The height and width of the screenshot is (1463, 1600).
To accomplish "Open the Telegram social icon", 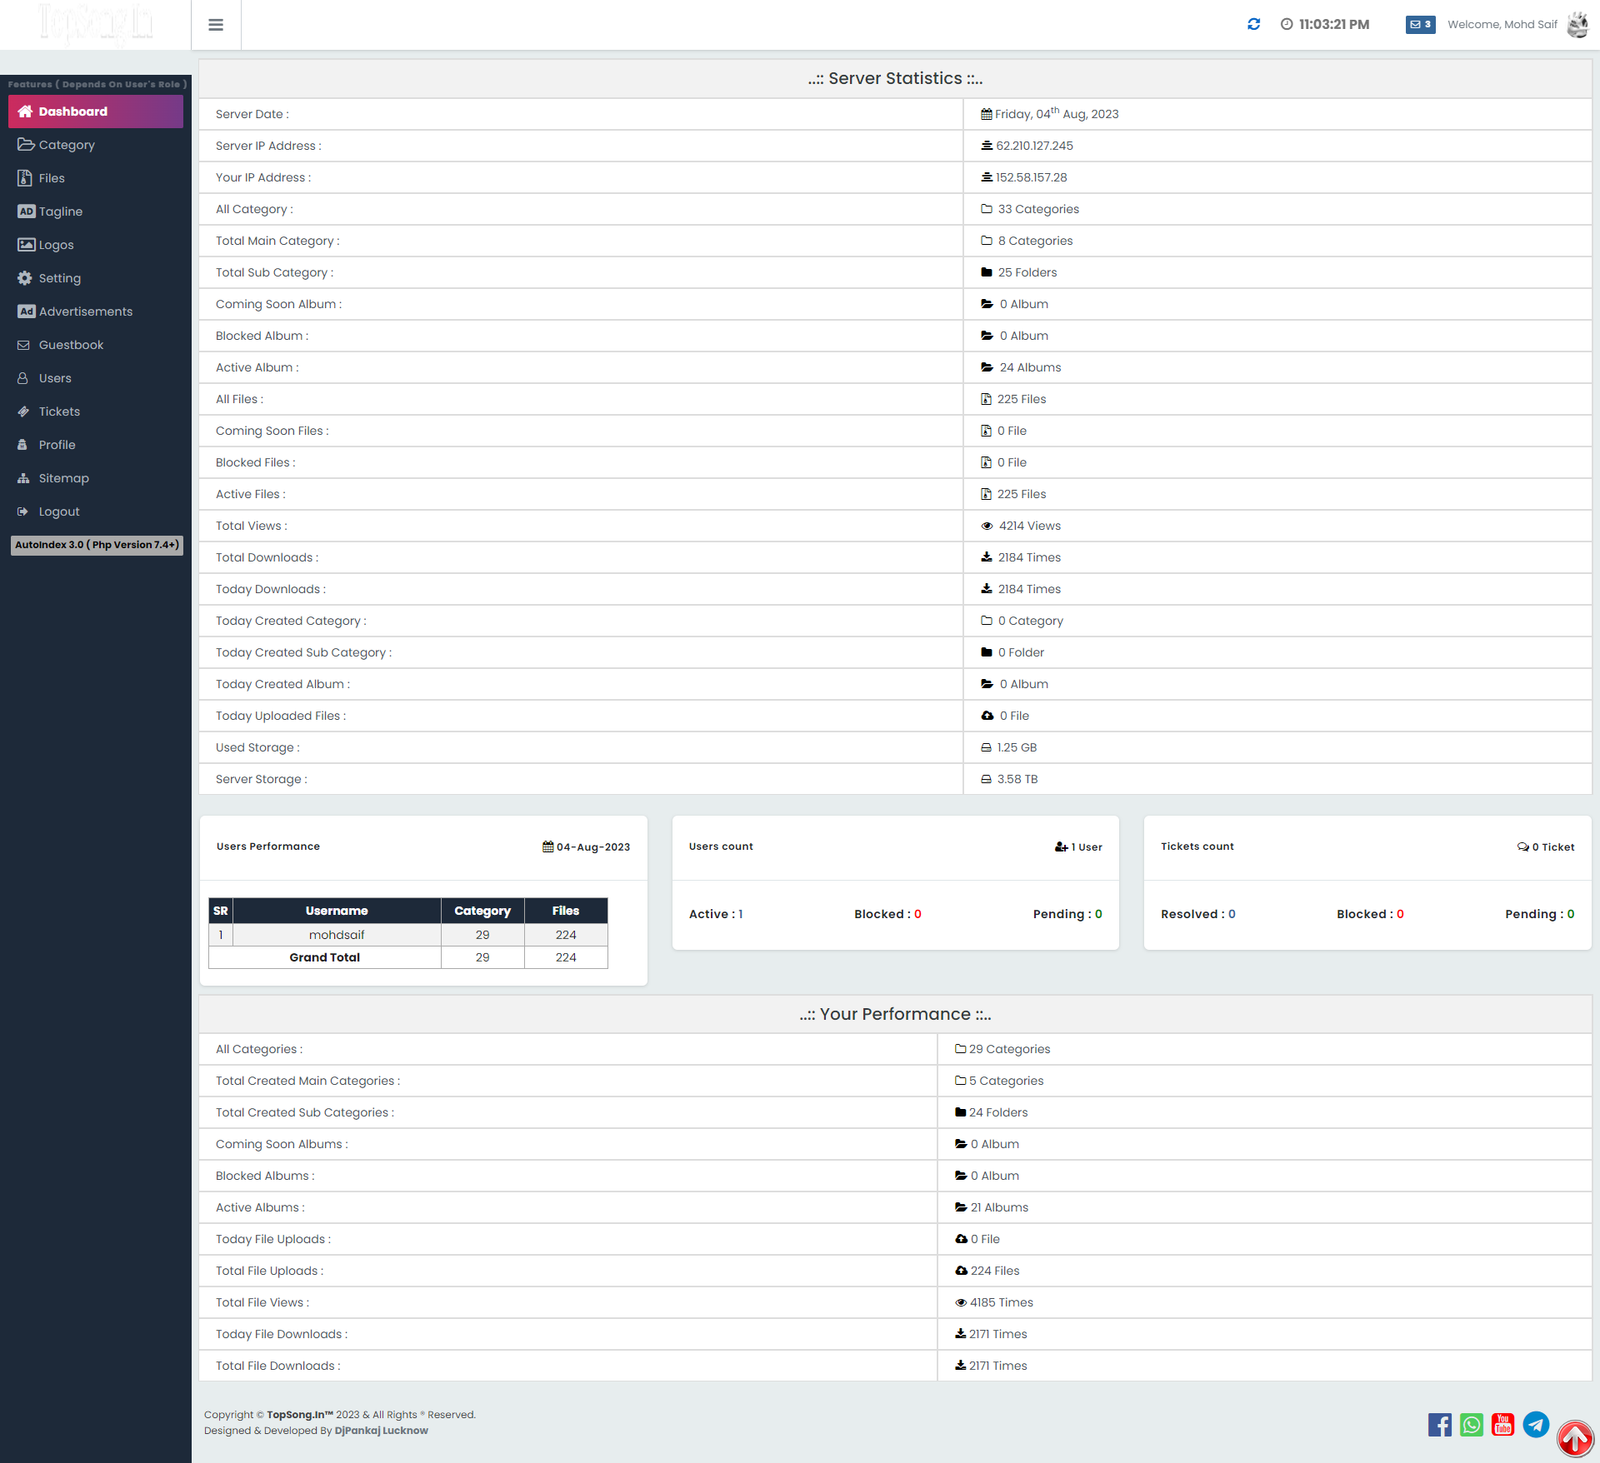I will 1536,1425.
